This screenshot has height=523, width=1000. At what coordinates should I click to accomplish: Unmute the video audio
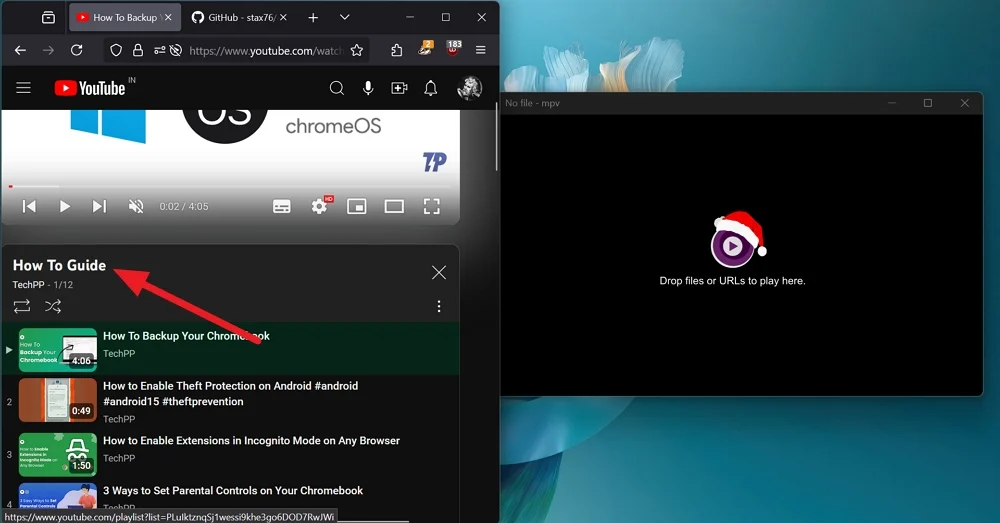pyautogui.click(x=136, y=206)
